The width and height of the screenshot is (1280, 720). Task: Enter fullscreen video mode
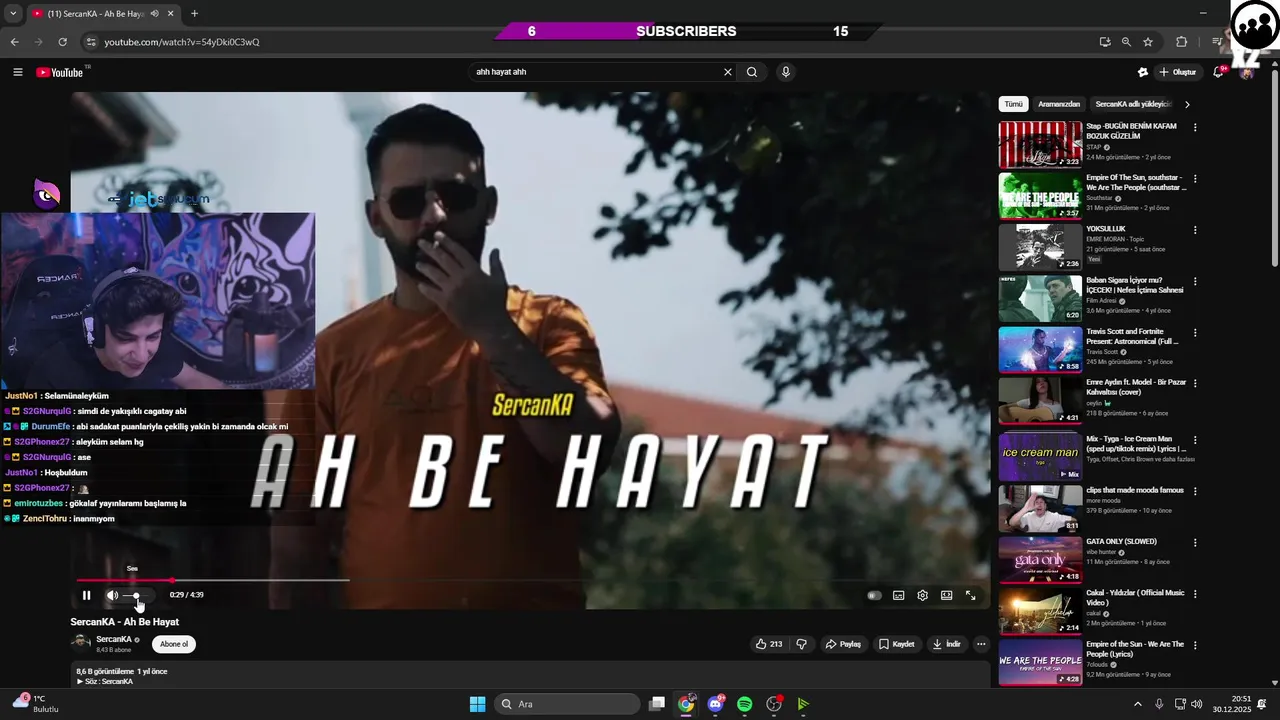coord(970,595)
